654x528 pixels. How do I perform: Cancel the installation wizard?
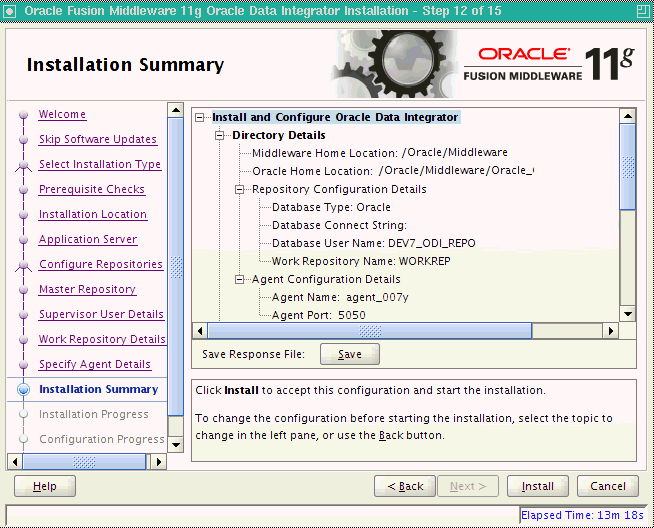(608, 486)
